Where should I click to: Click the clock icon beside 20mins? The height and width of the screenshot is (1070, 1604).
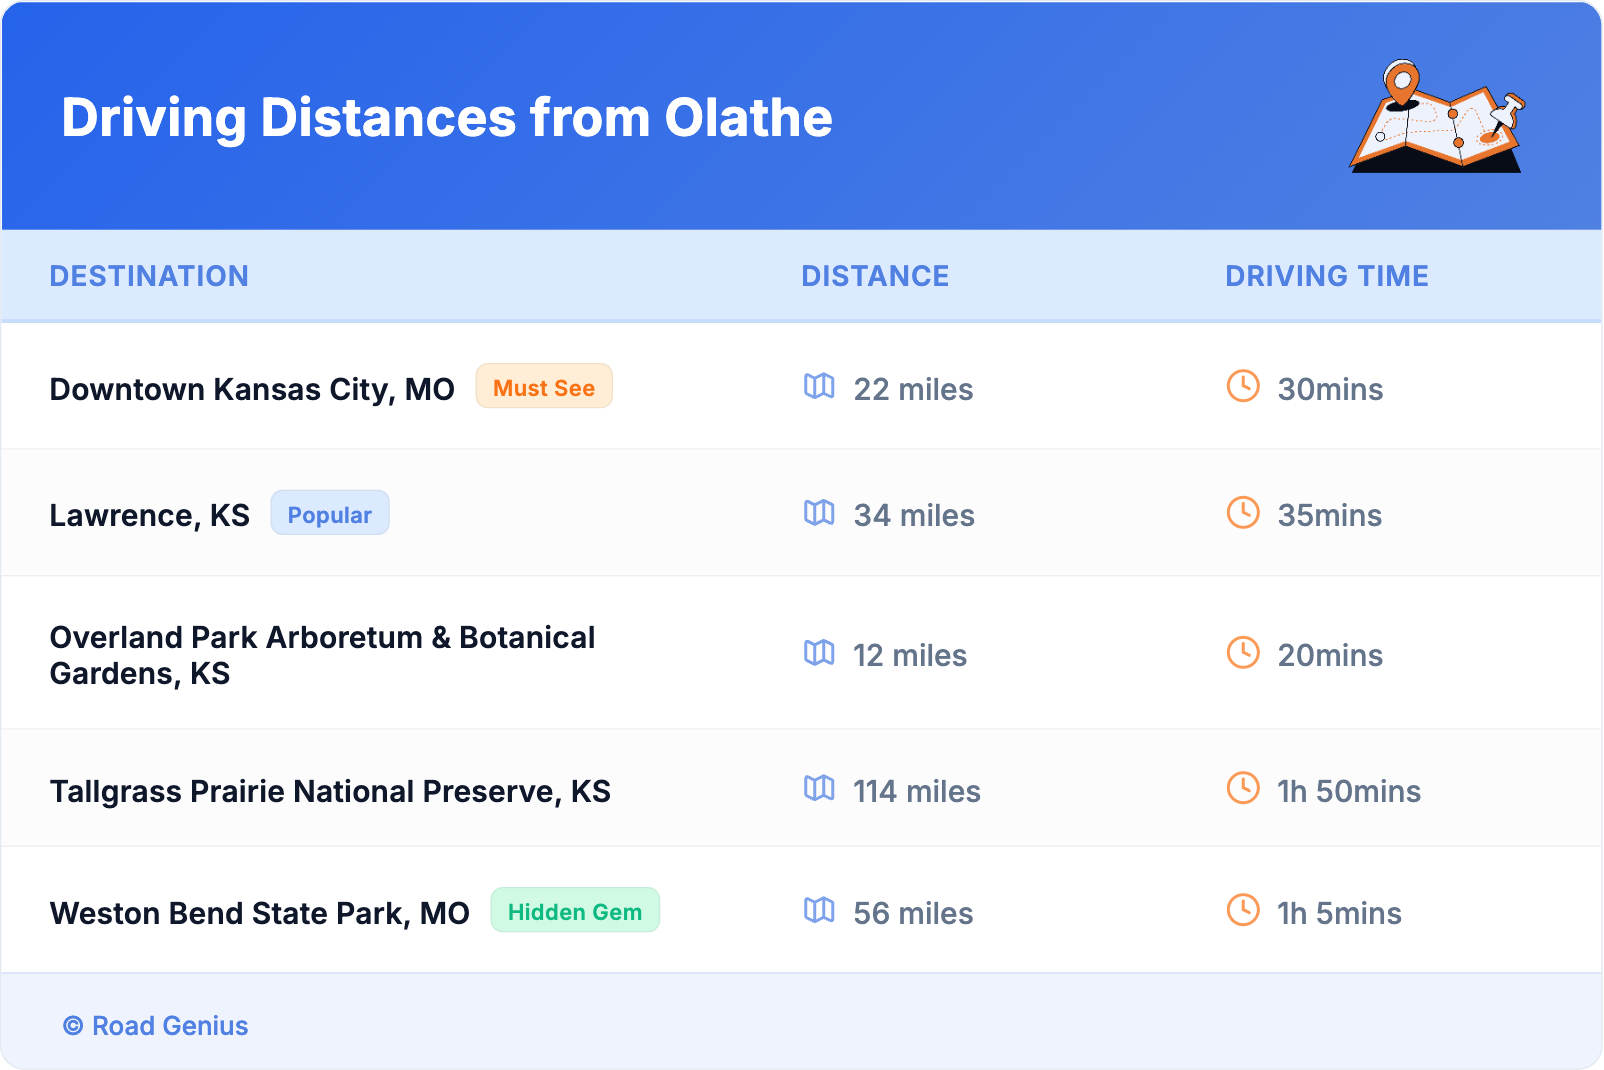[x=1243, y=653]
